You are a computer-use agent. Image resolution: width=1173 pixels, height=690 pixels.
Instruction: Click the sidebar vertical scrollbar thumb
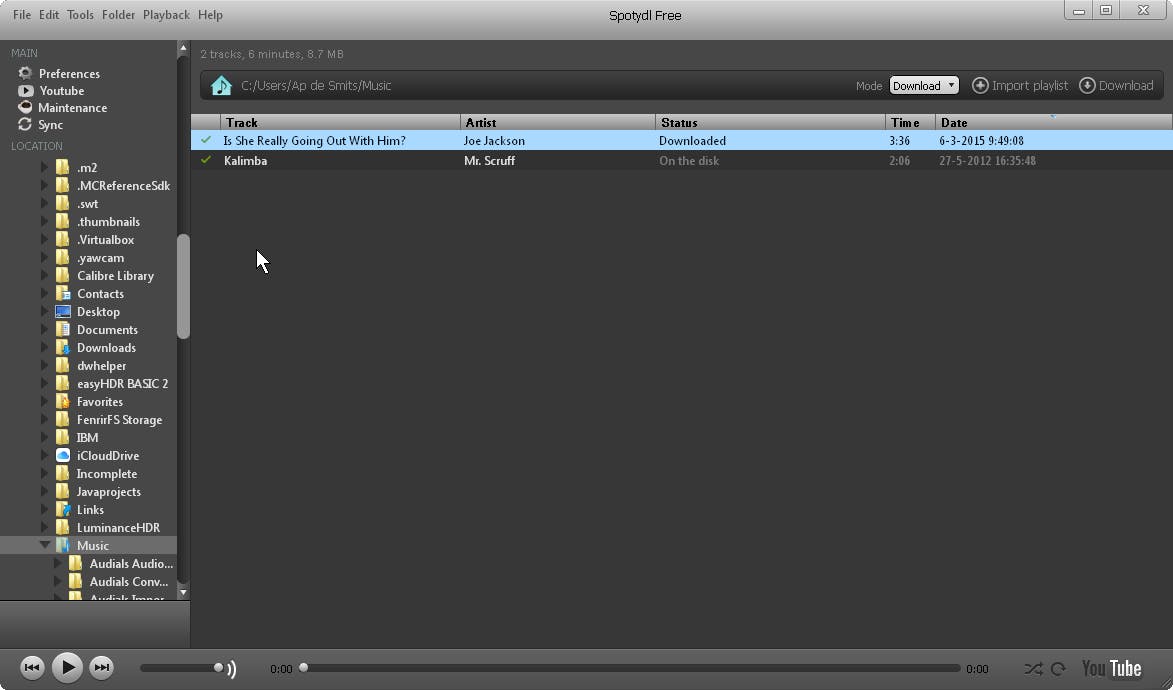point(183,287)
